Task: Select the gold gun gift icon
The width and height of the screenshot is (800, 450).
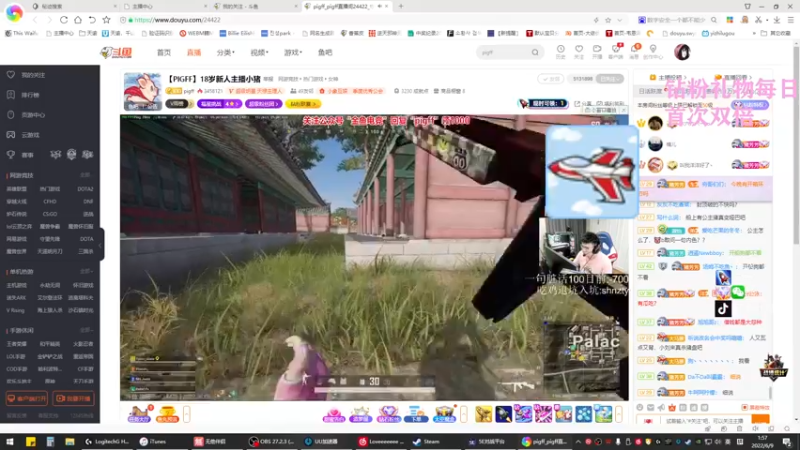Action: click(483, 414)
